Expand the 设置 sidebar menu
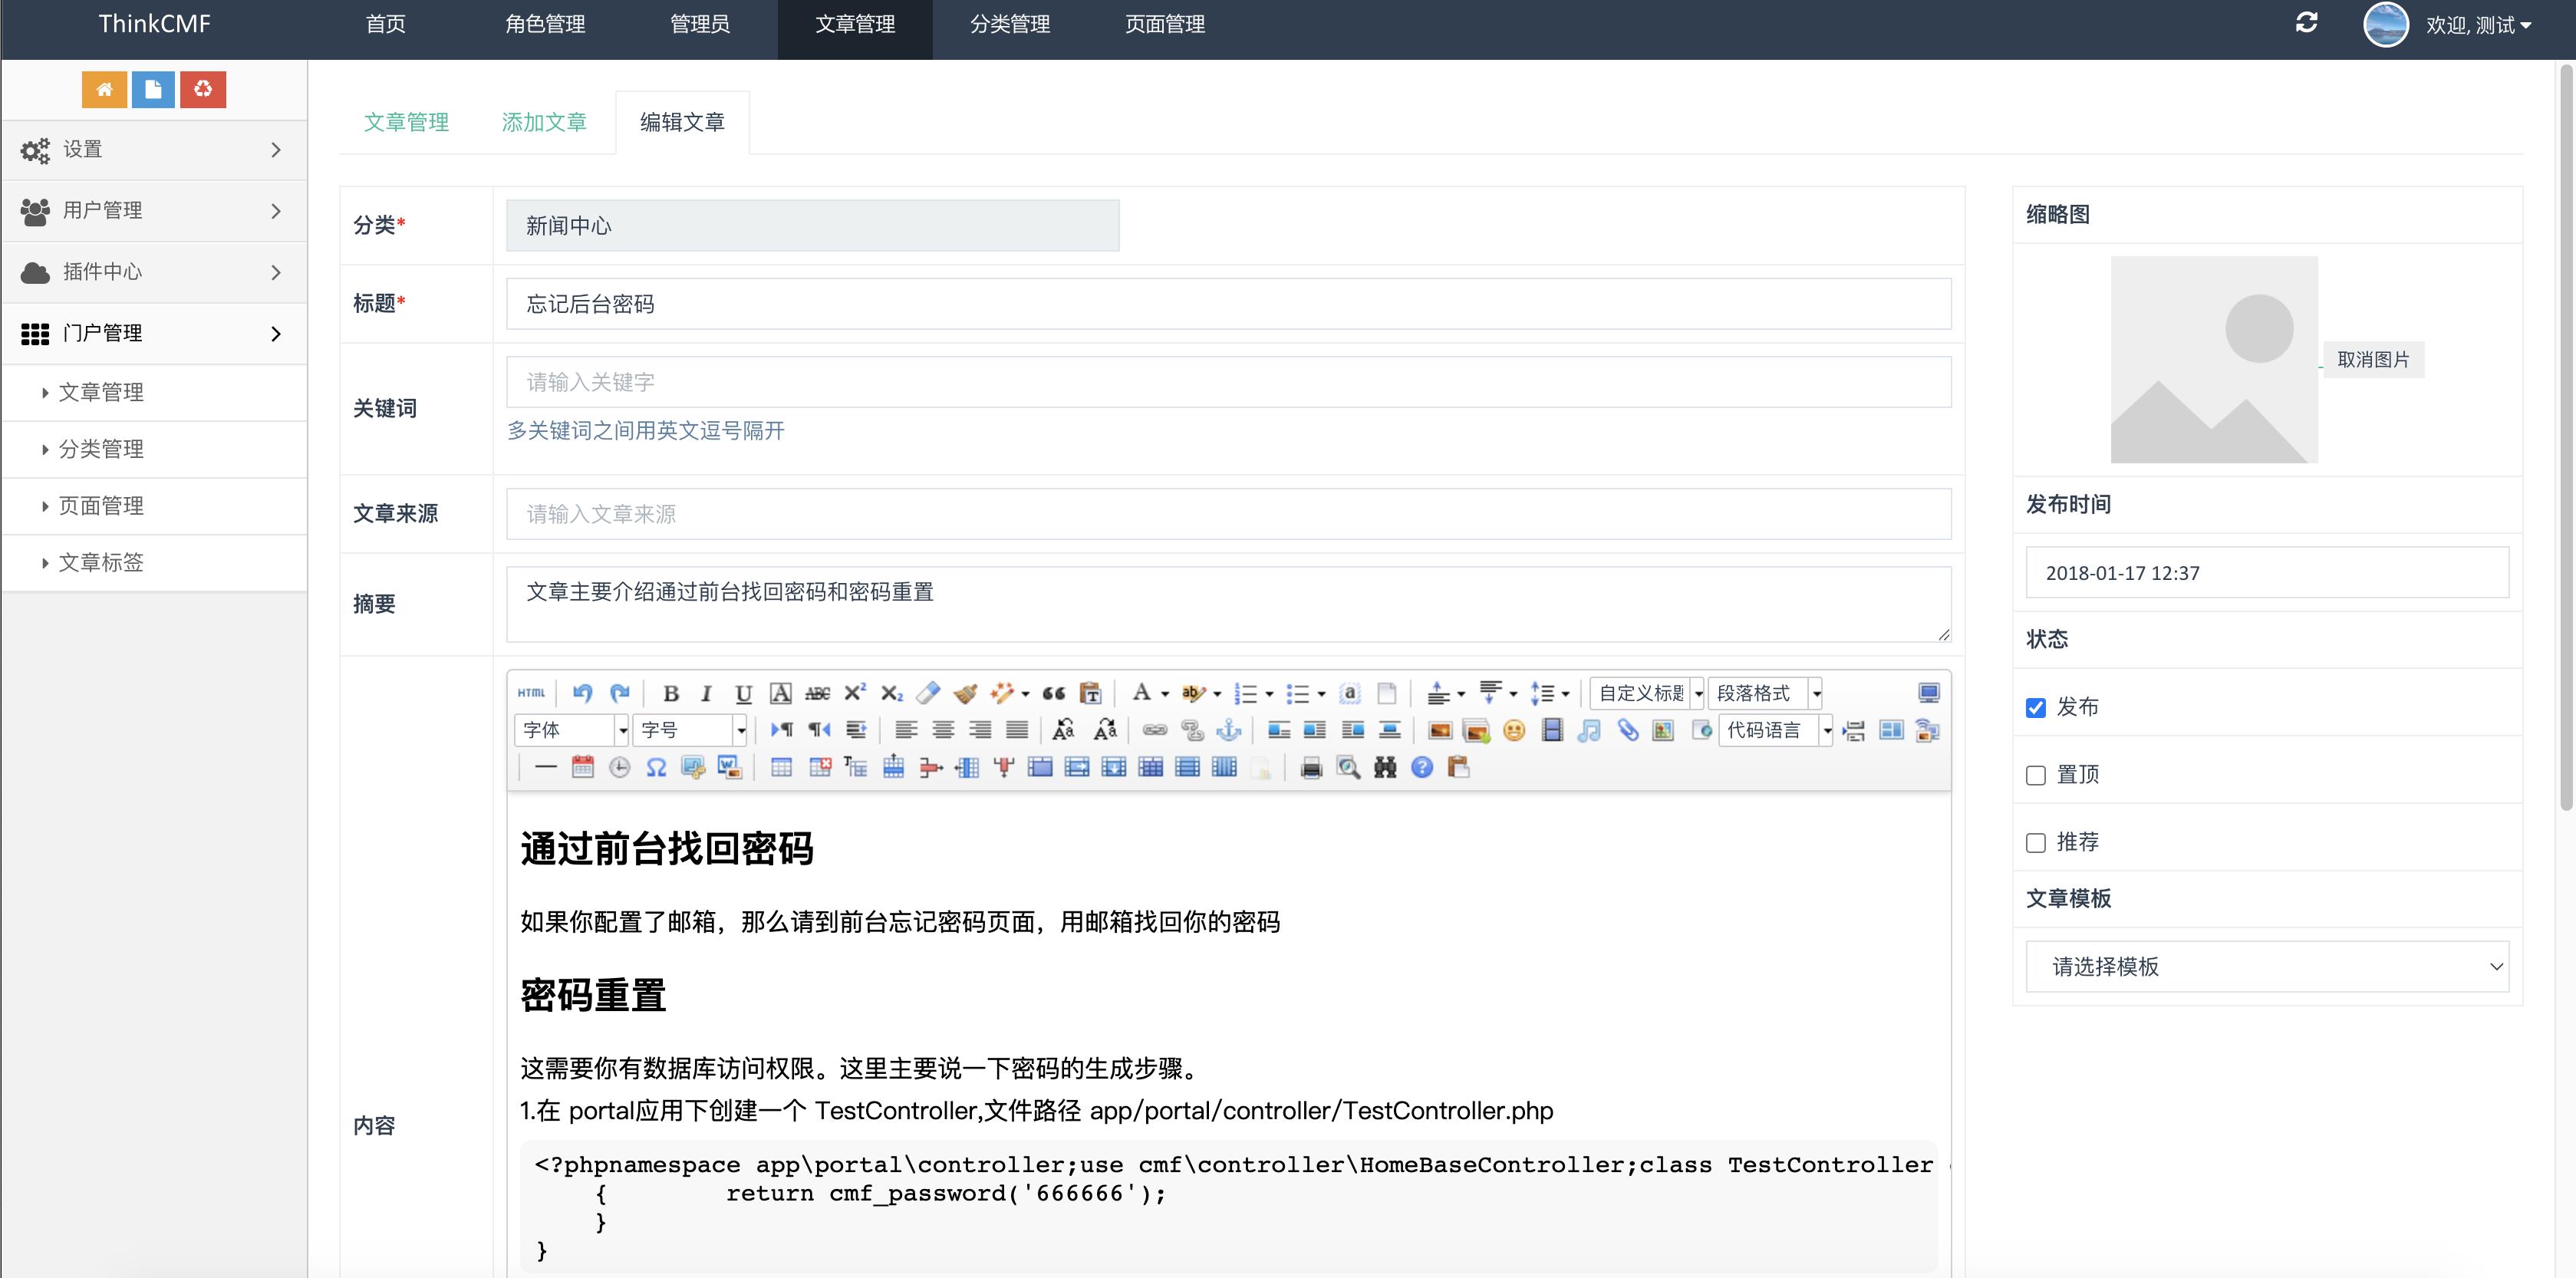This screenshot has height=1278, width=2576. (154, 150)
